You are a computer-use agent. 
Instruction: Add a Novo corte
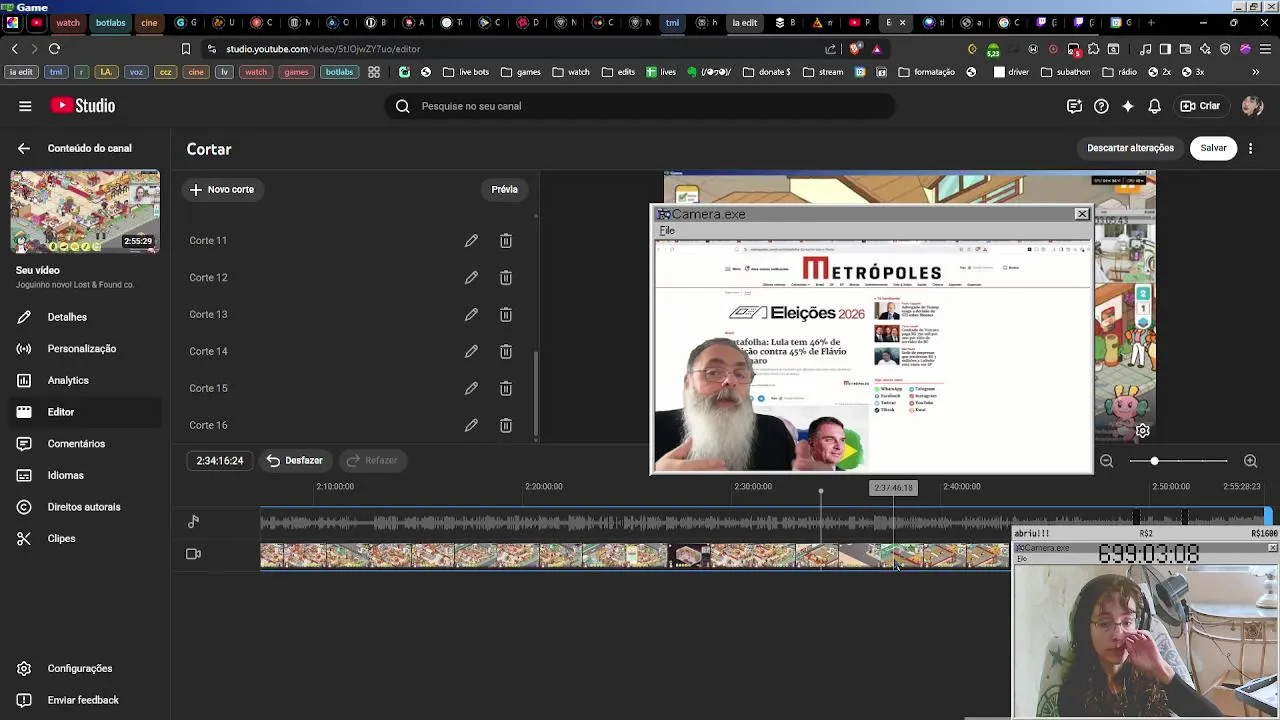point(222,190)
